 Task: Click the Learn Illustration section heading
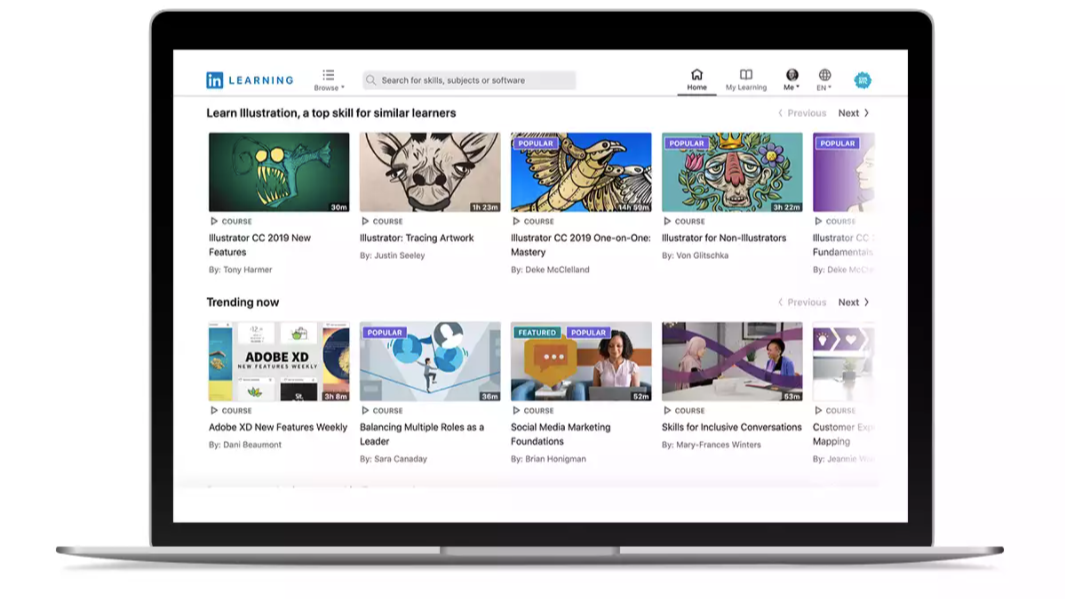331,113
